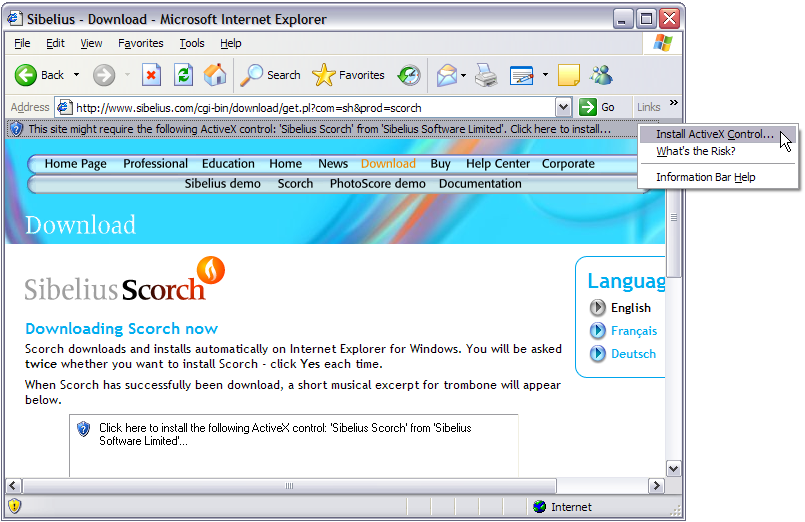Refresh the page with green arrows icon
Image resolution: width=805 pixels, height=522 pixels.
tap(183, 75)
